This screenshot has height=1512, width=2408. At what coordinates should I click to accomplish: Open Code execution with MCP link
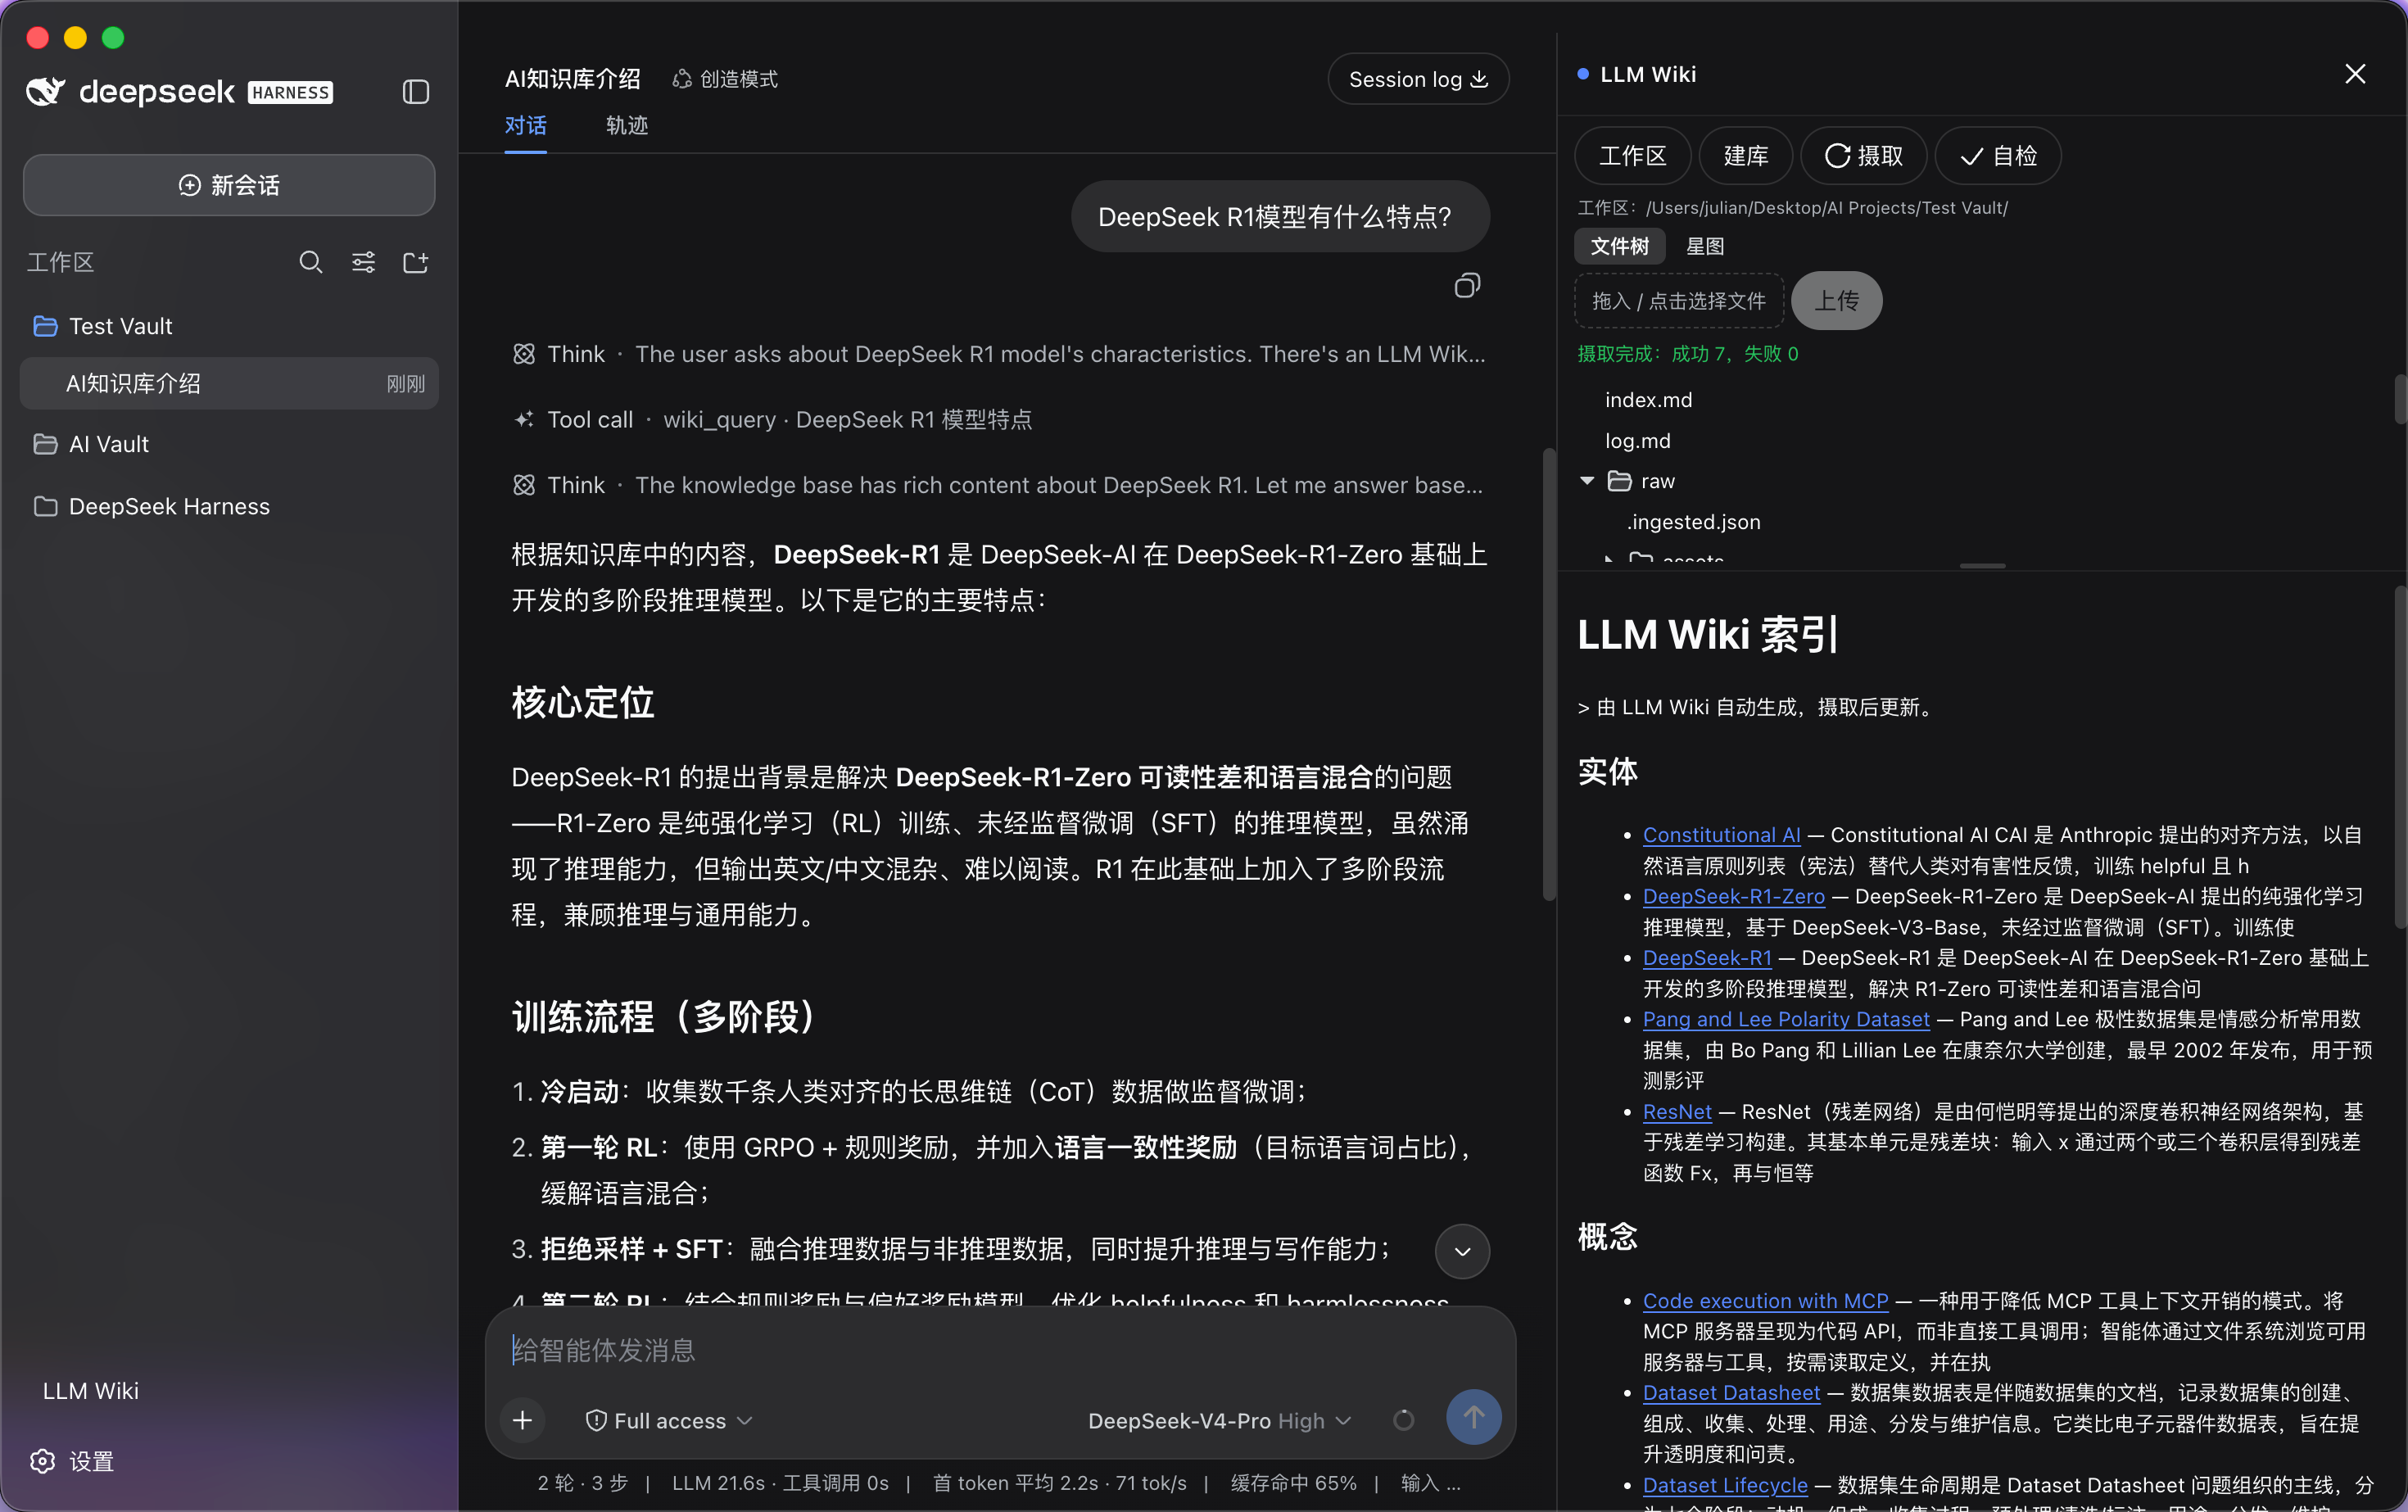pyautogui.click(x=1765, y=1300)
